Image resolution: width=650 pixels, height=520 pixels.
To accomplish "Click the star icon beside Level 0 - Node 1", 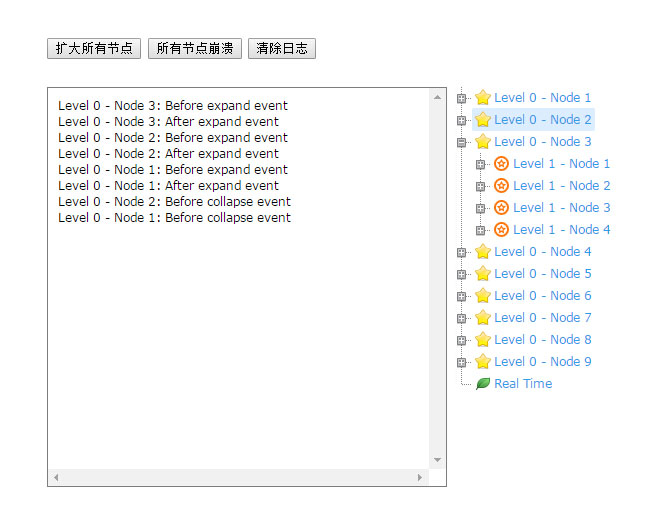I will [483, 98].
